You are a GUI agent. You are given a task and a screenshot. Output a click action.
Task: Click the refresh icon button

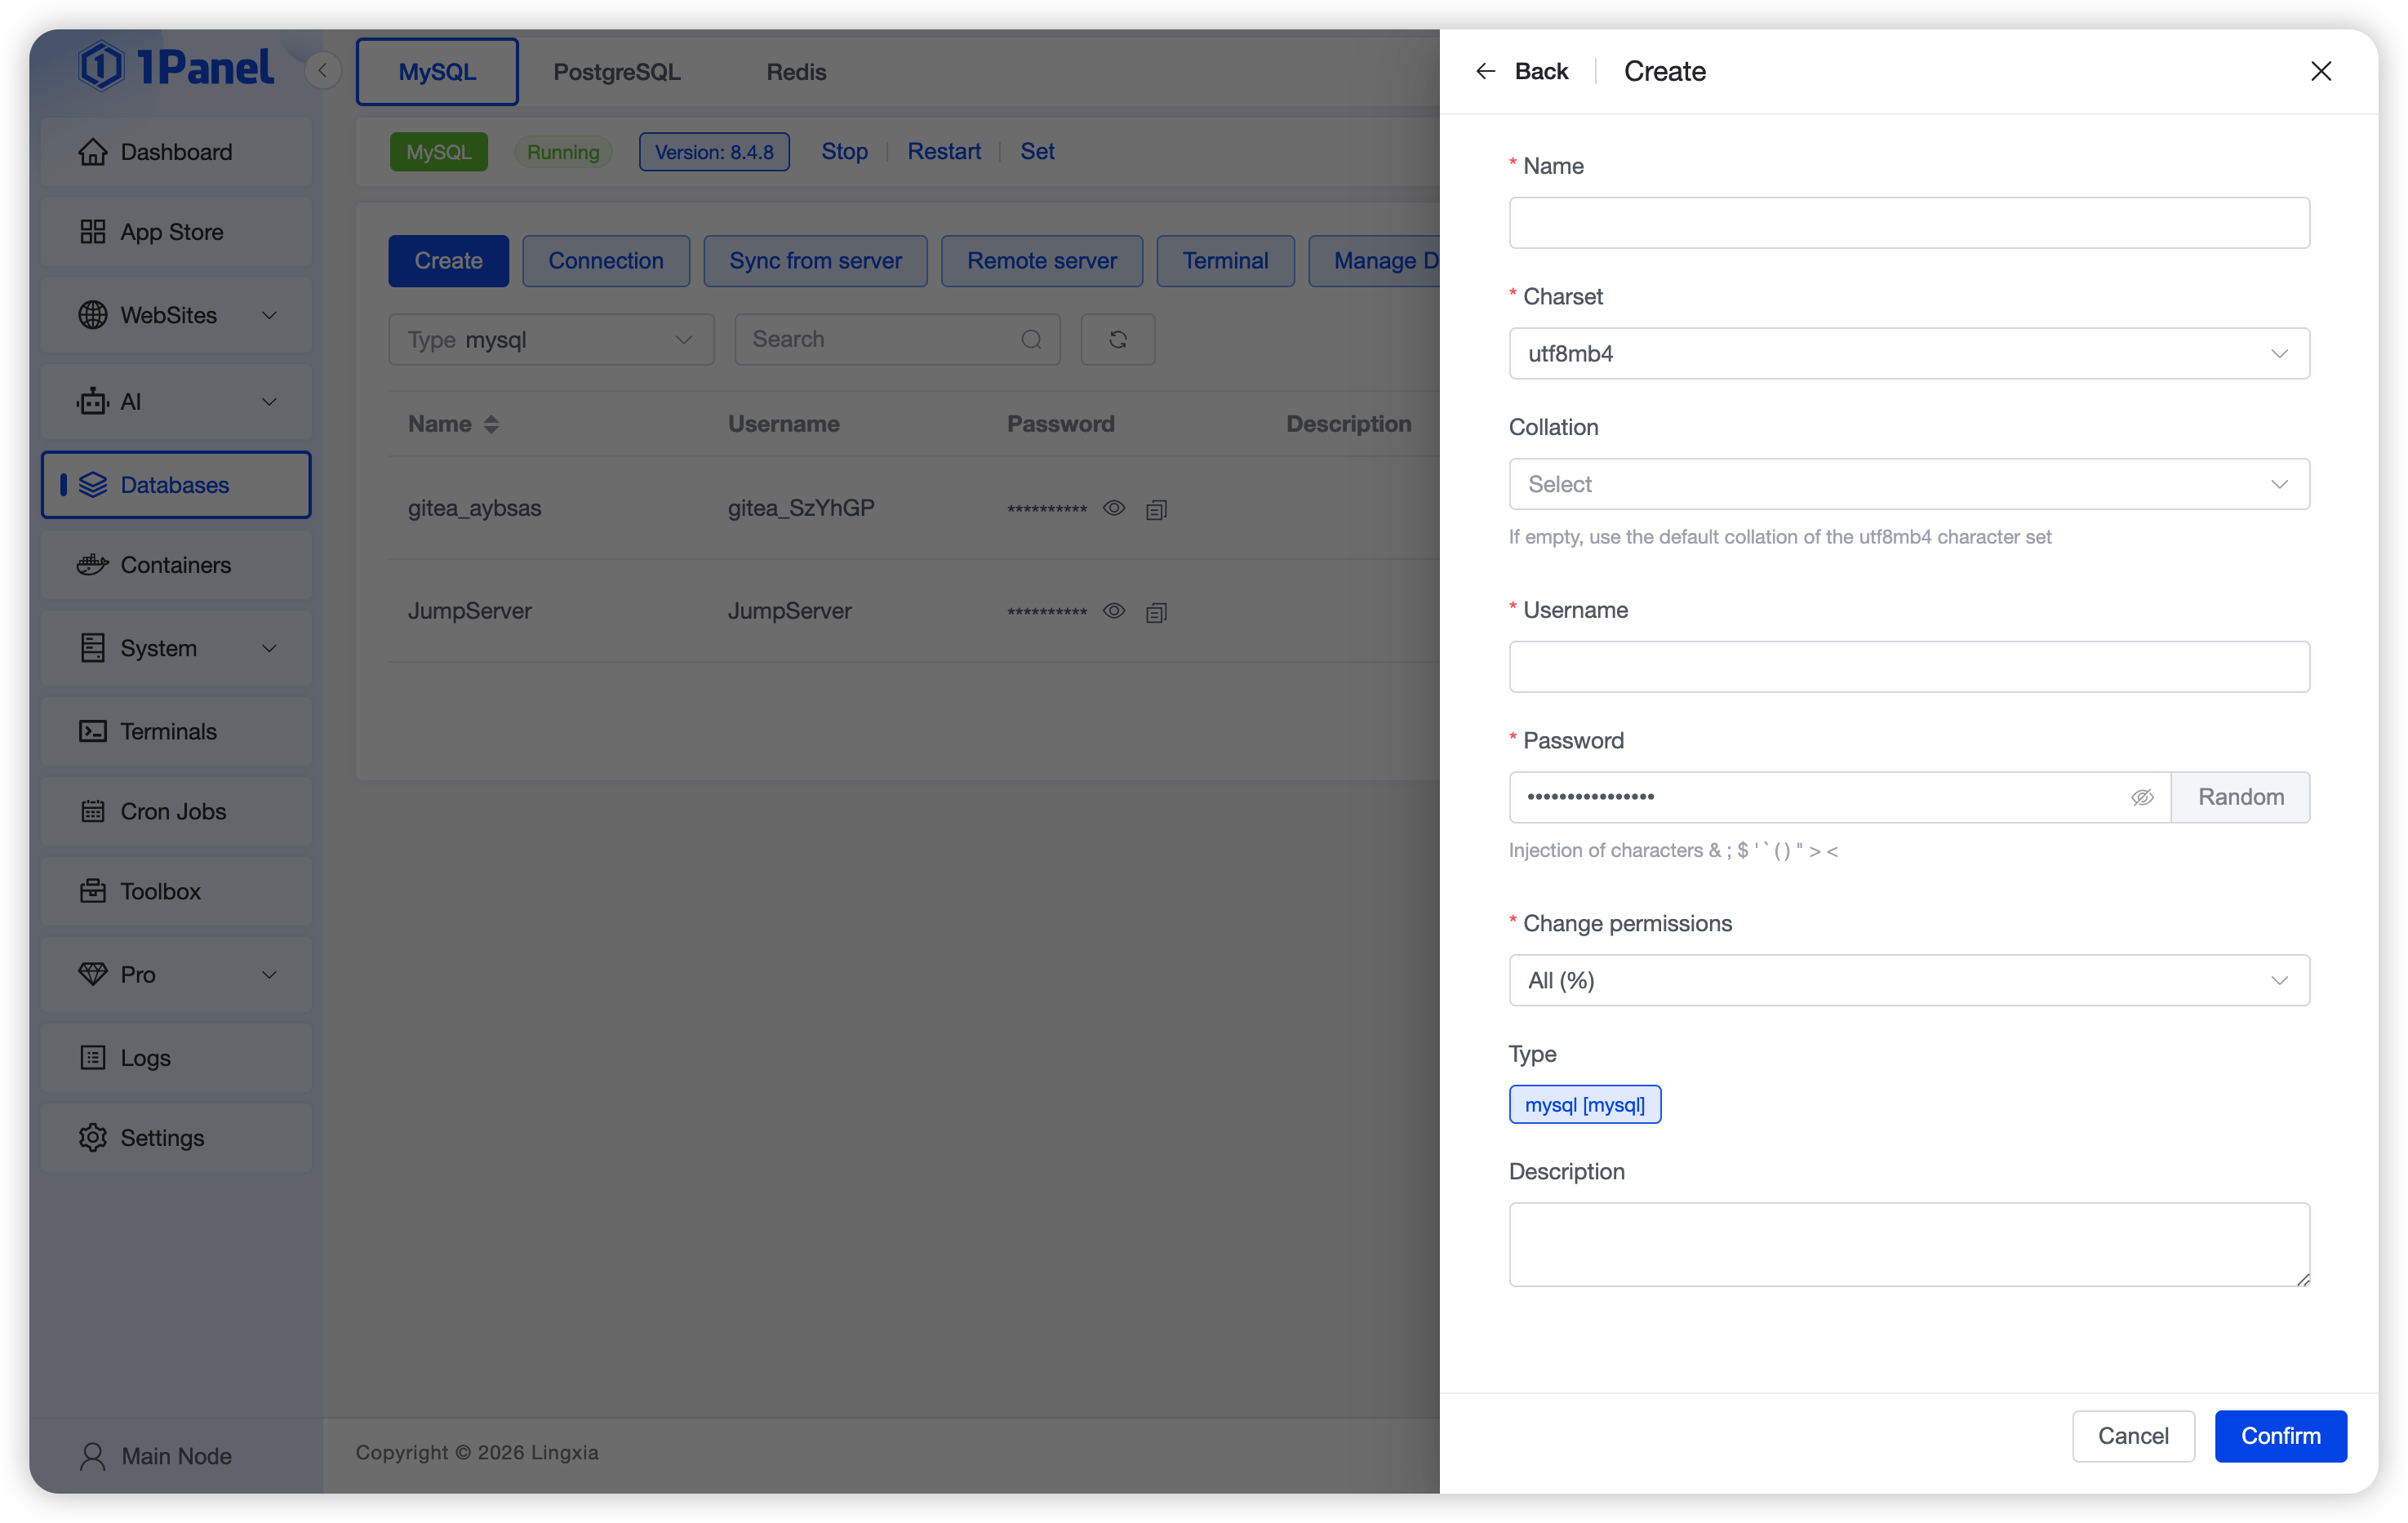click(x=1117, y=340)
